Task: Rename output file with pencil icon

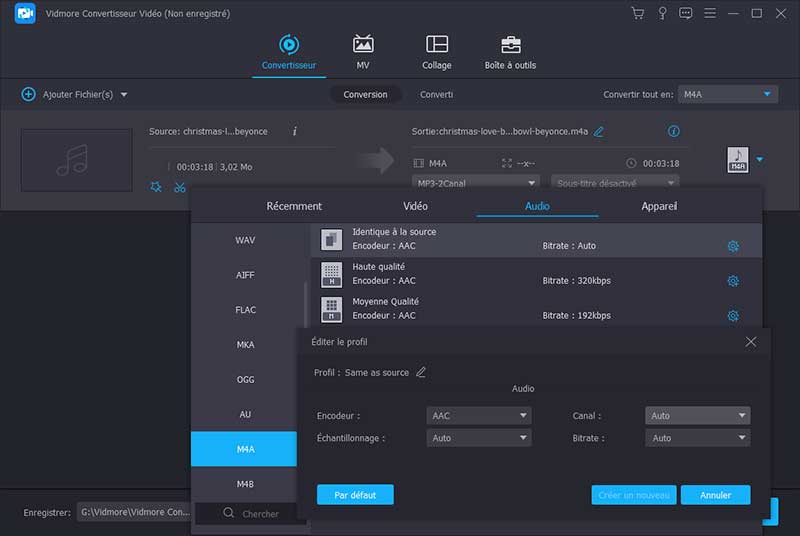Action: click(598, 132)
